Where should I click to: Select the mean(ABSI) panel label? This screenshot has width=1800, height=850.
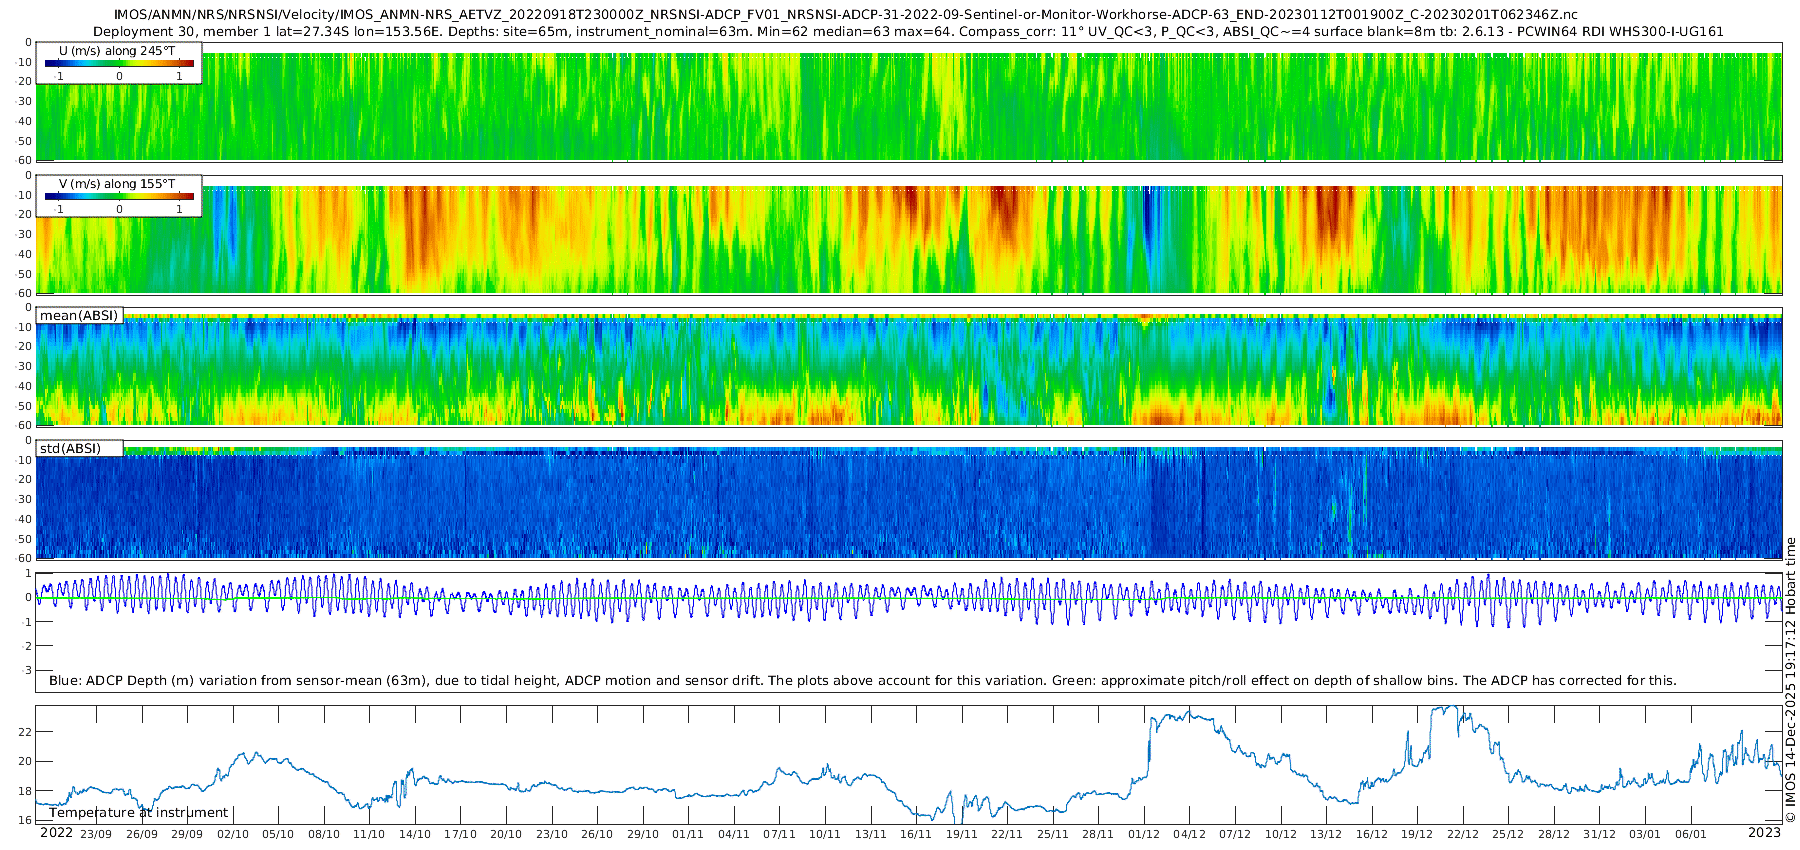pos(79,316)
